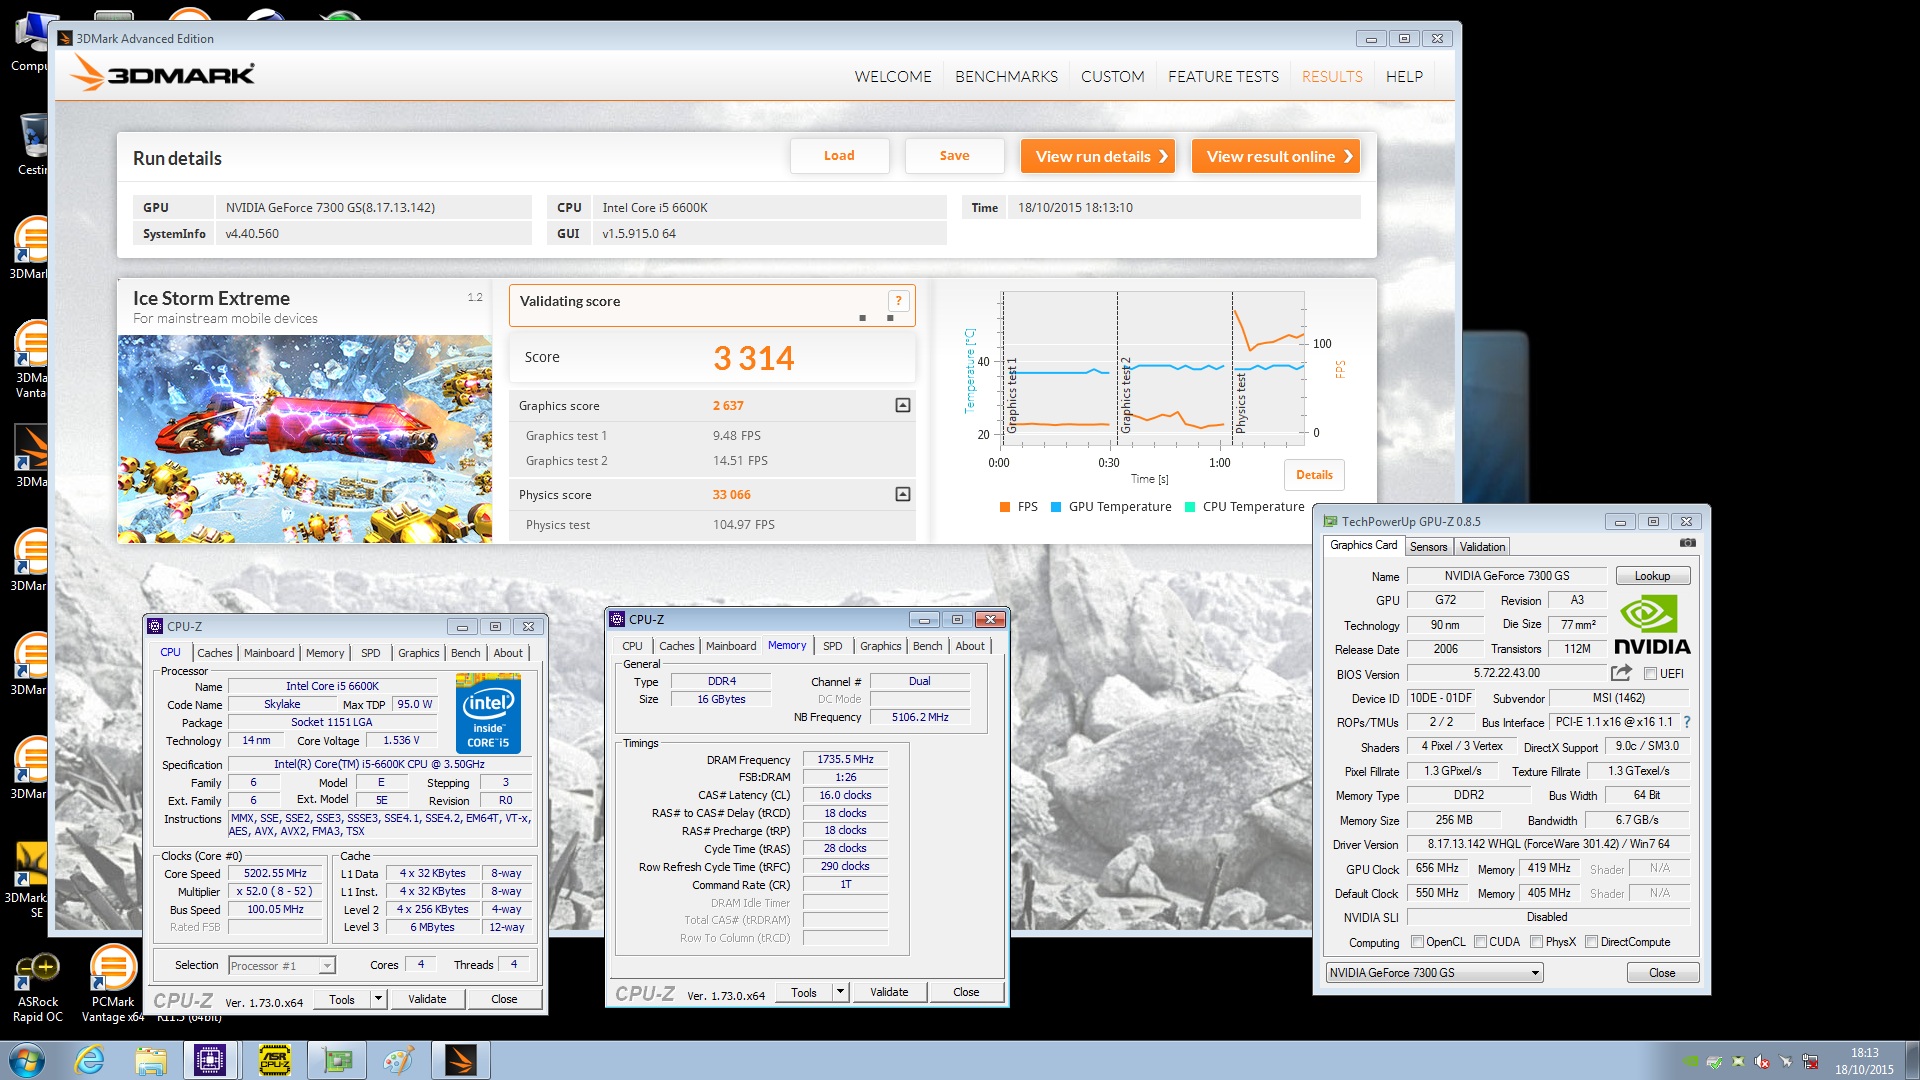Click the Load button in Run details

tap(839, 156)
